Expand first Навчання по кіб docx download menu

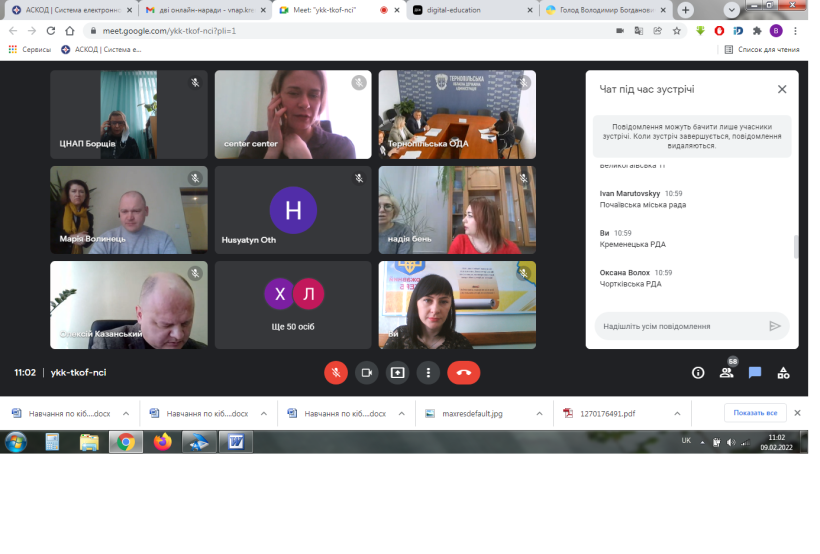coord(126,414)
